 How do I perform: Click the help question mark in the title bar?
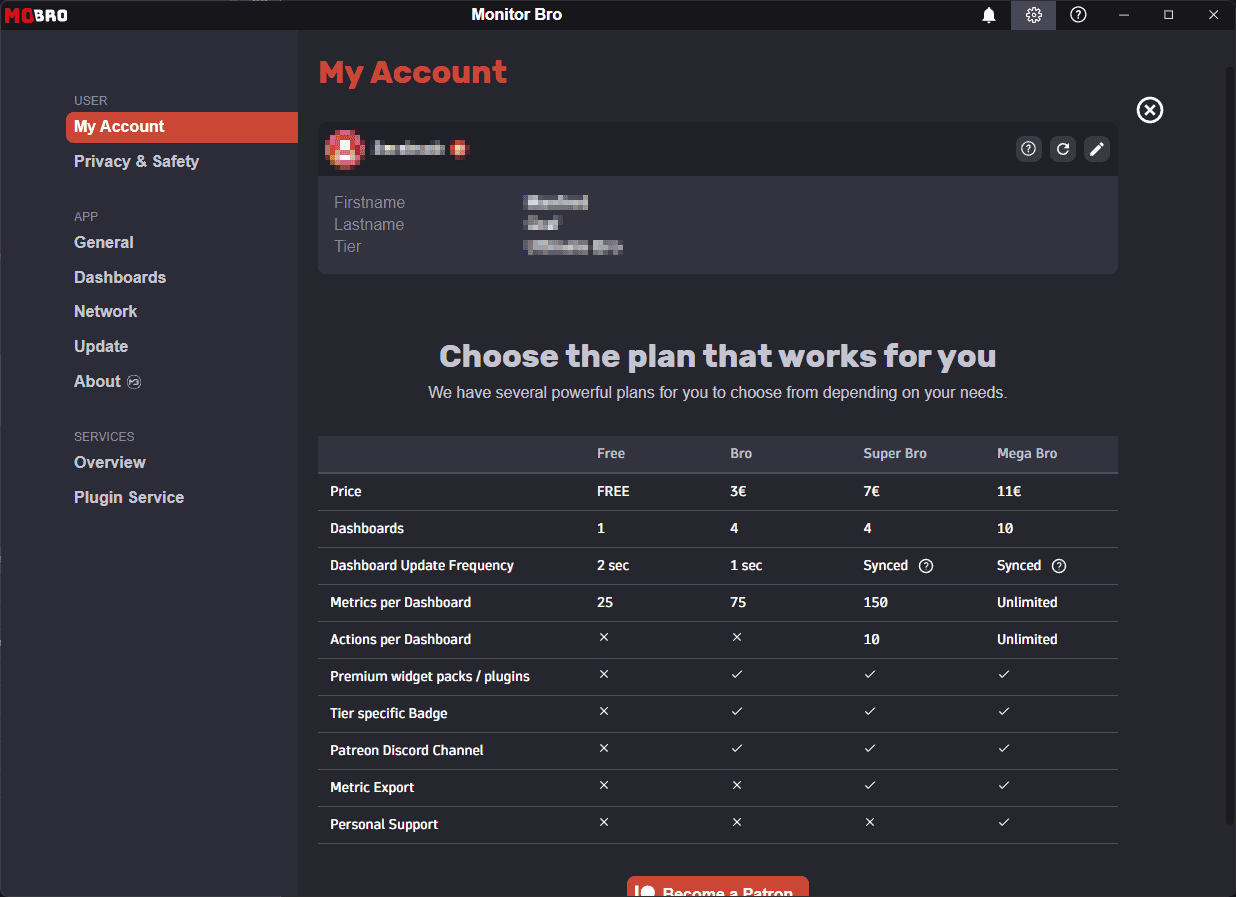pyautogui.click(x=1078, y=15)
